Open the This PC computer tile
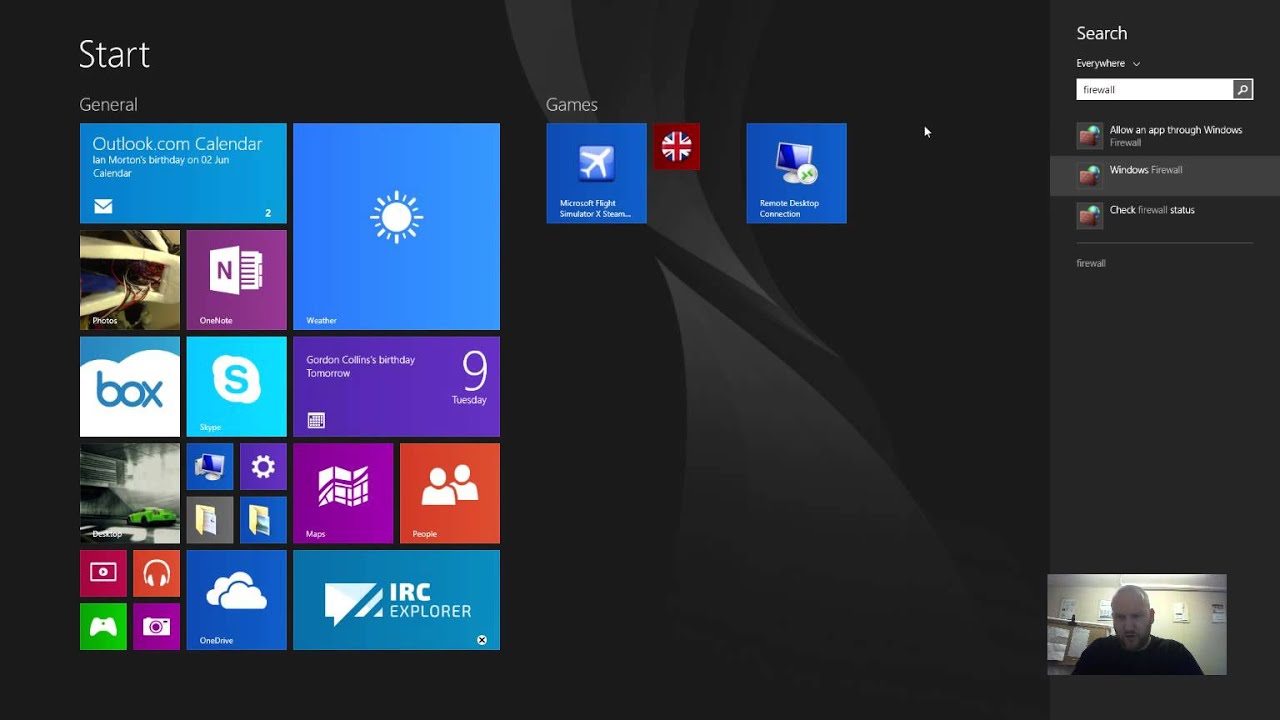The height and width of the screenshot is (720, 1280). [210, 466]
